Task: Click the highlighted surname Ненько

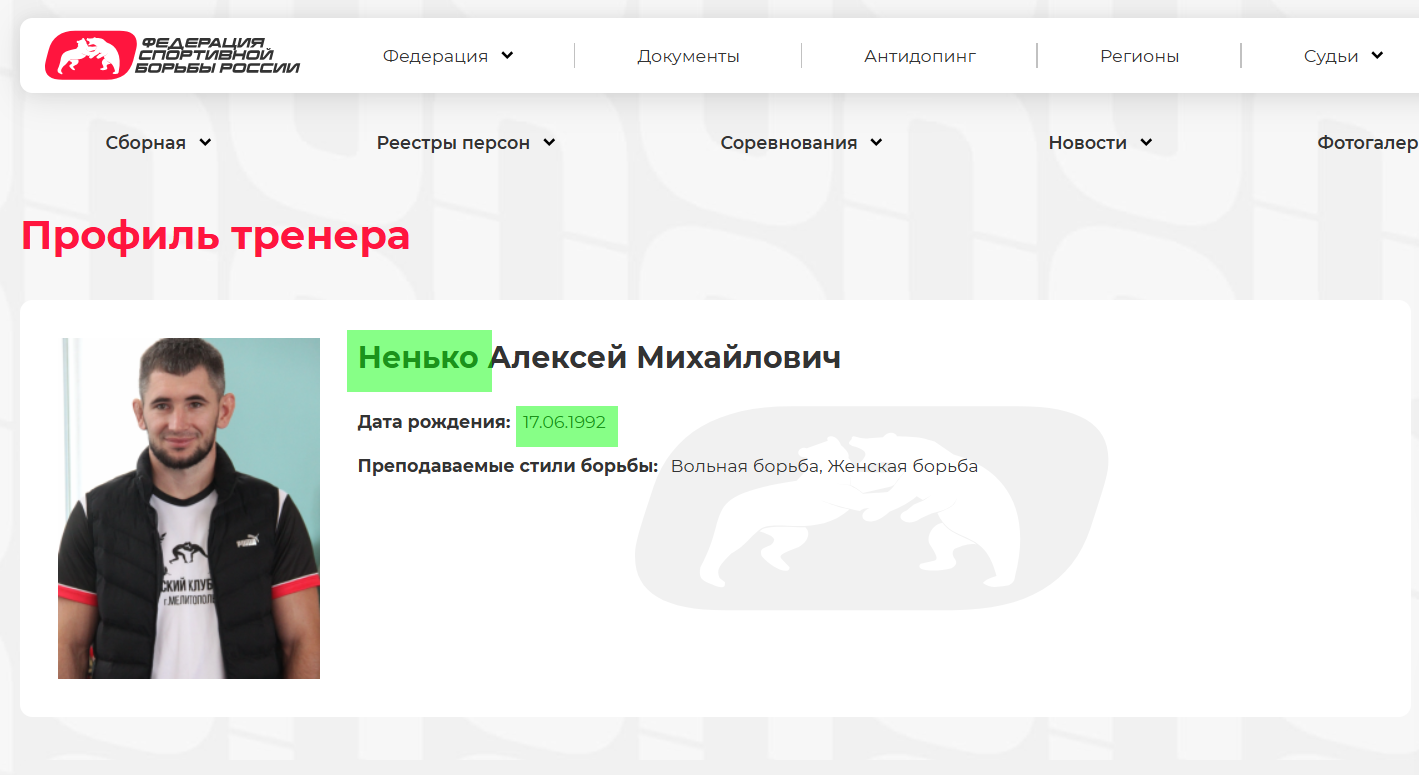Action: pyautogui.click(x=419, y=358)
